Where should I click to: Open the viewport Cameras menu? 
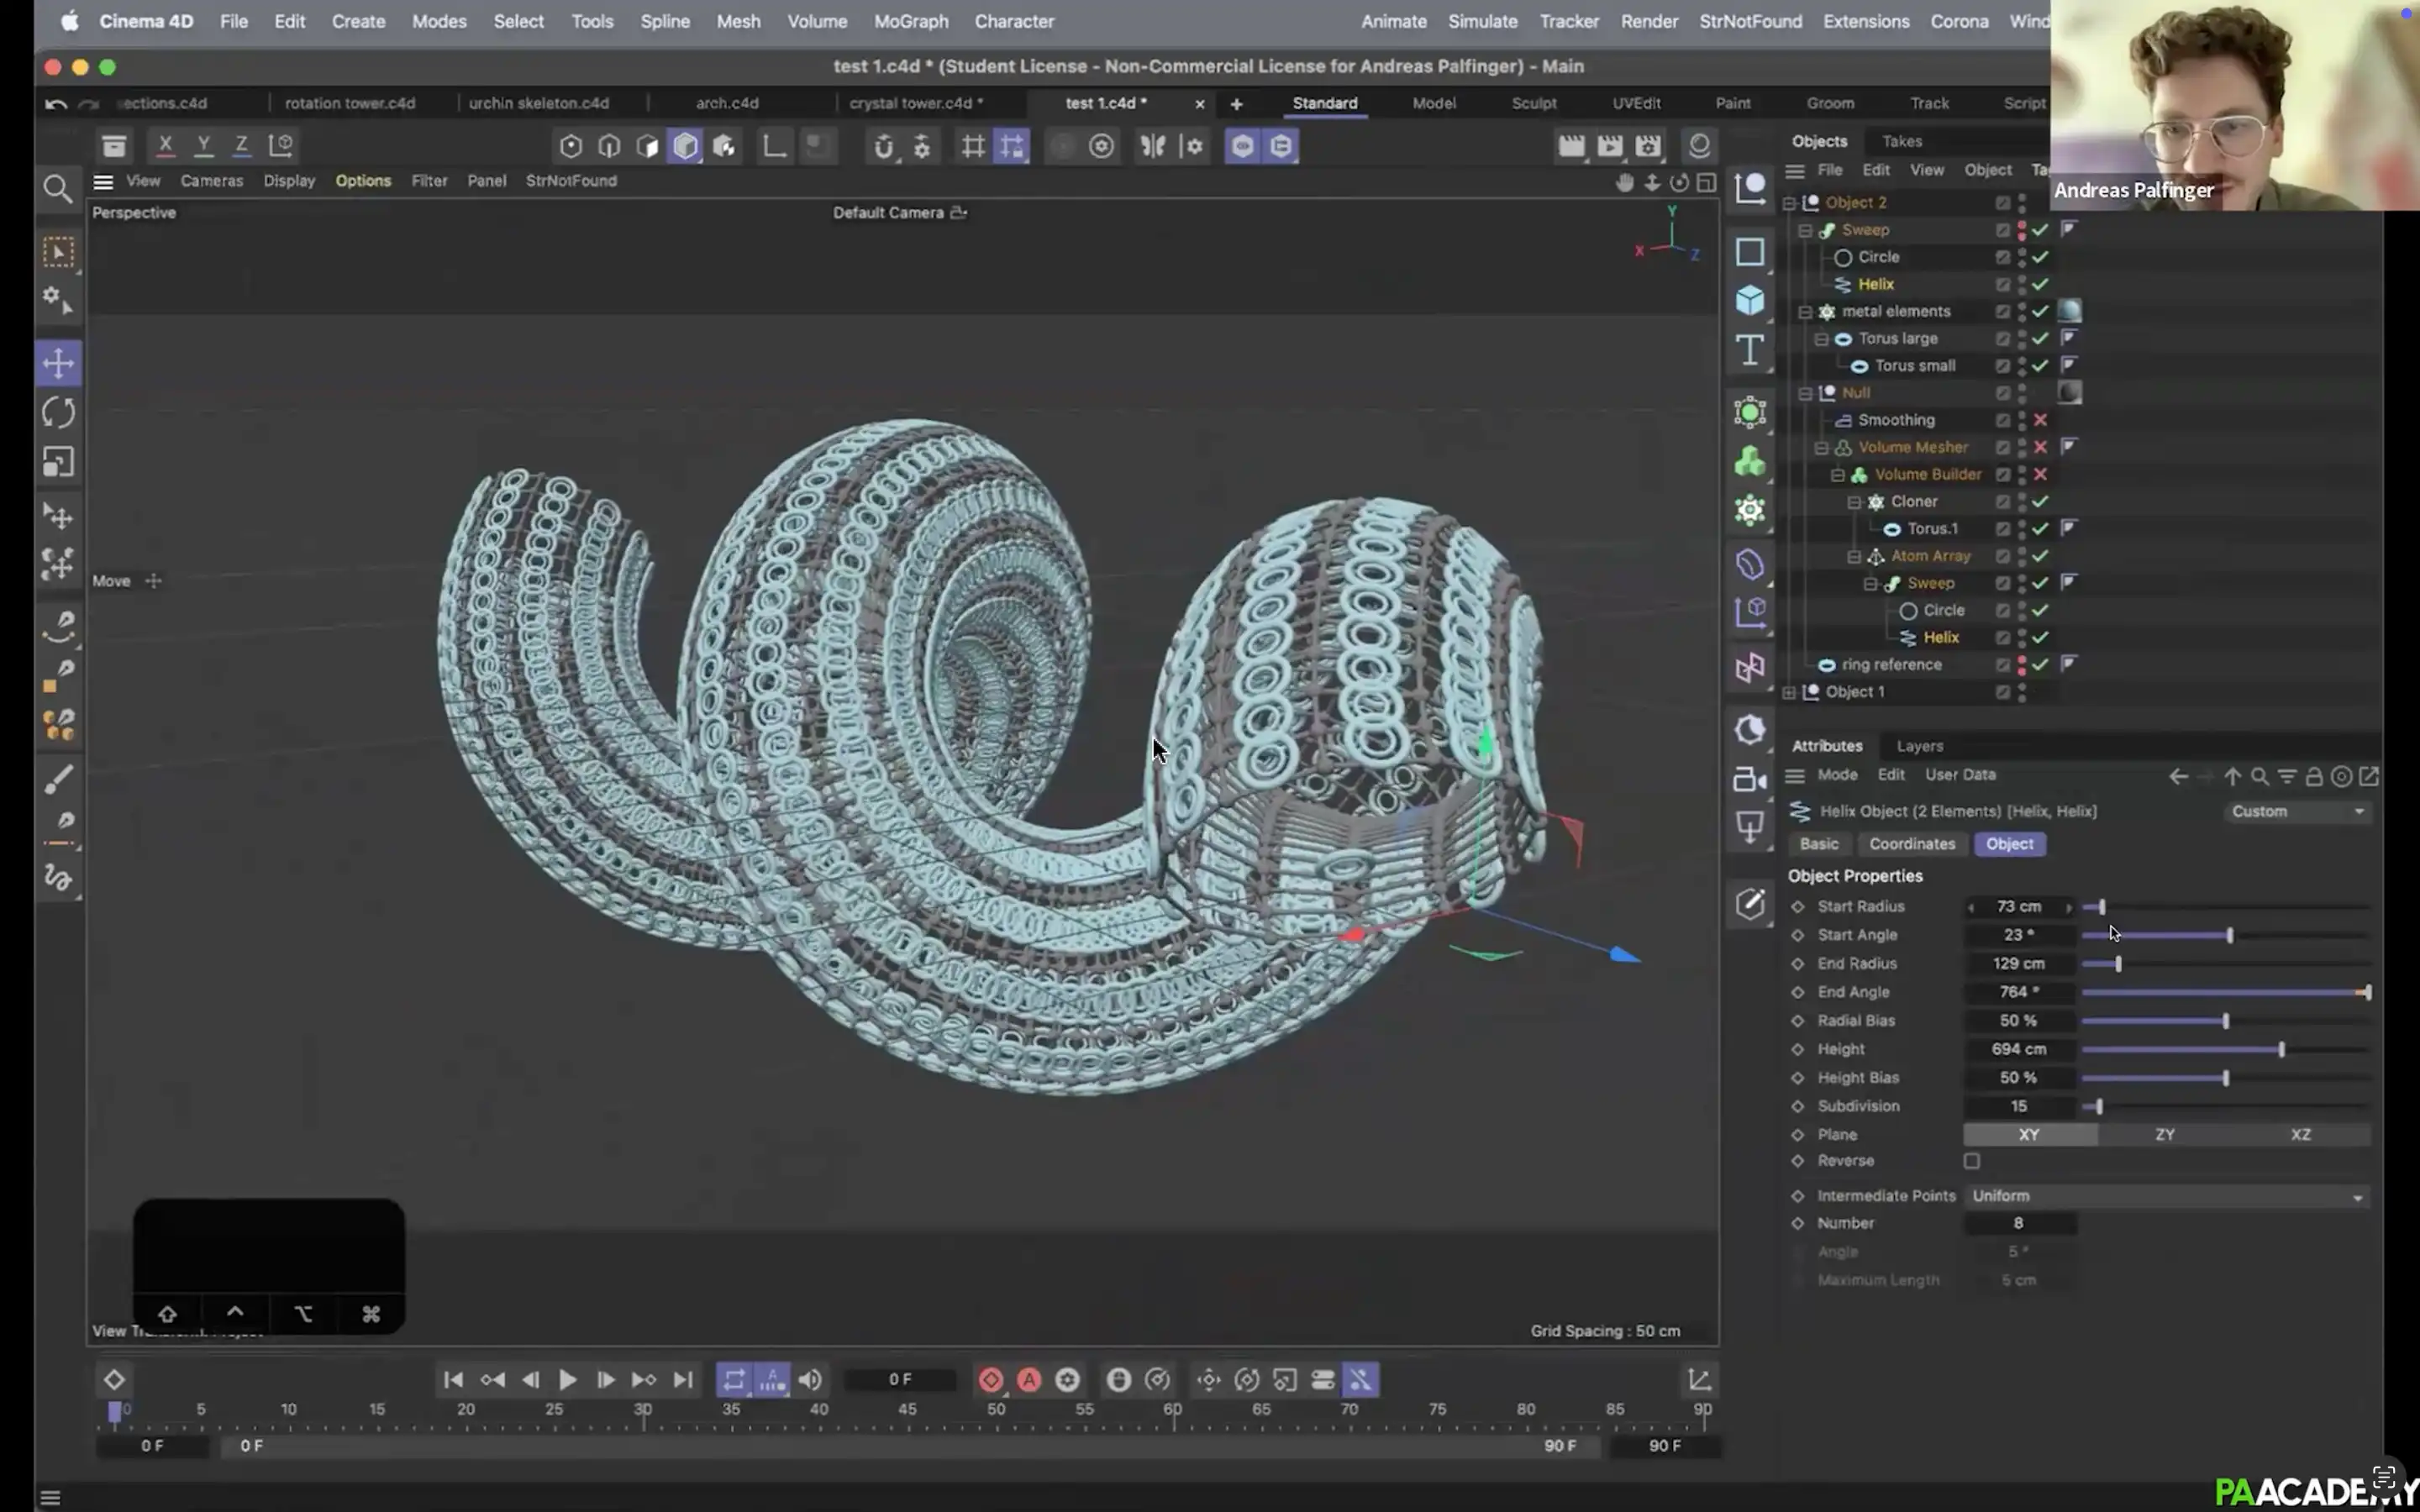point(211,181)
